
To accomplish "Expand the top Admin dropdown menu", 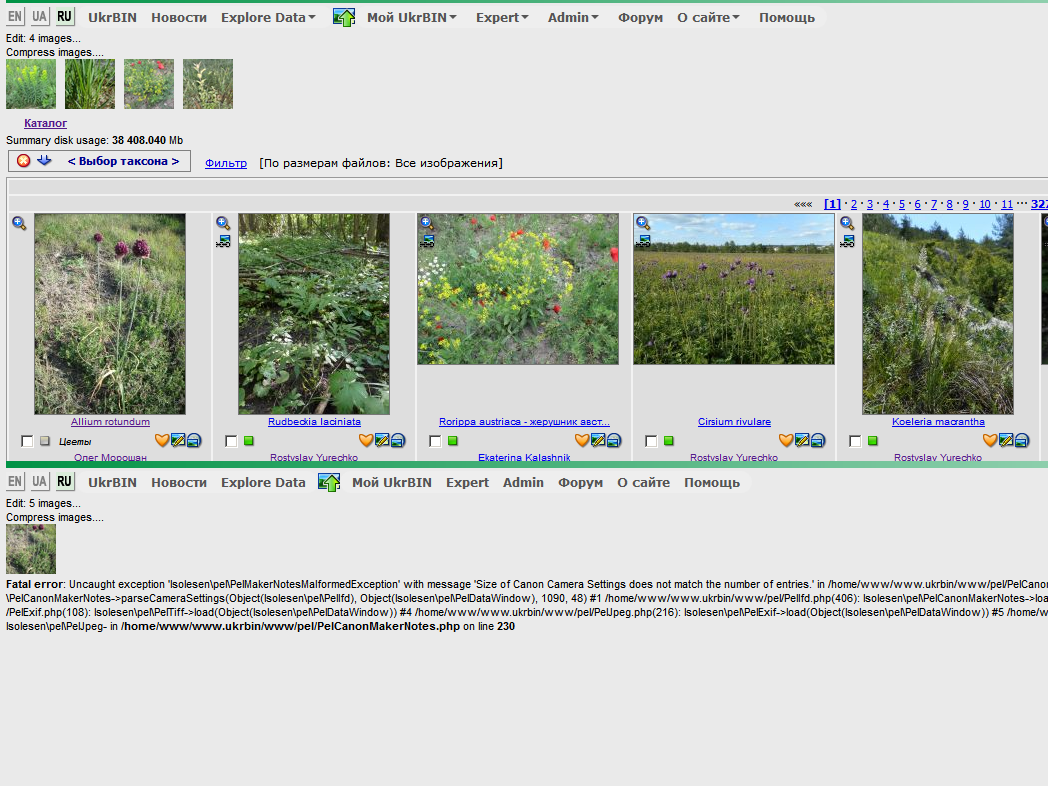I will (573, 17).
